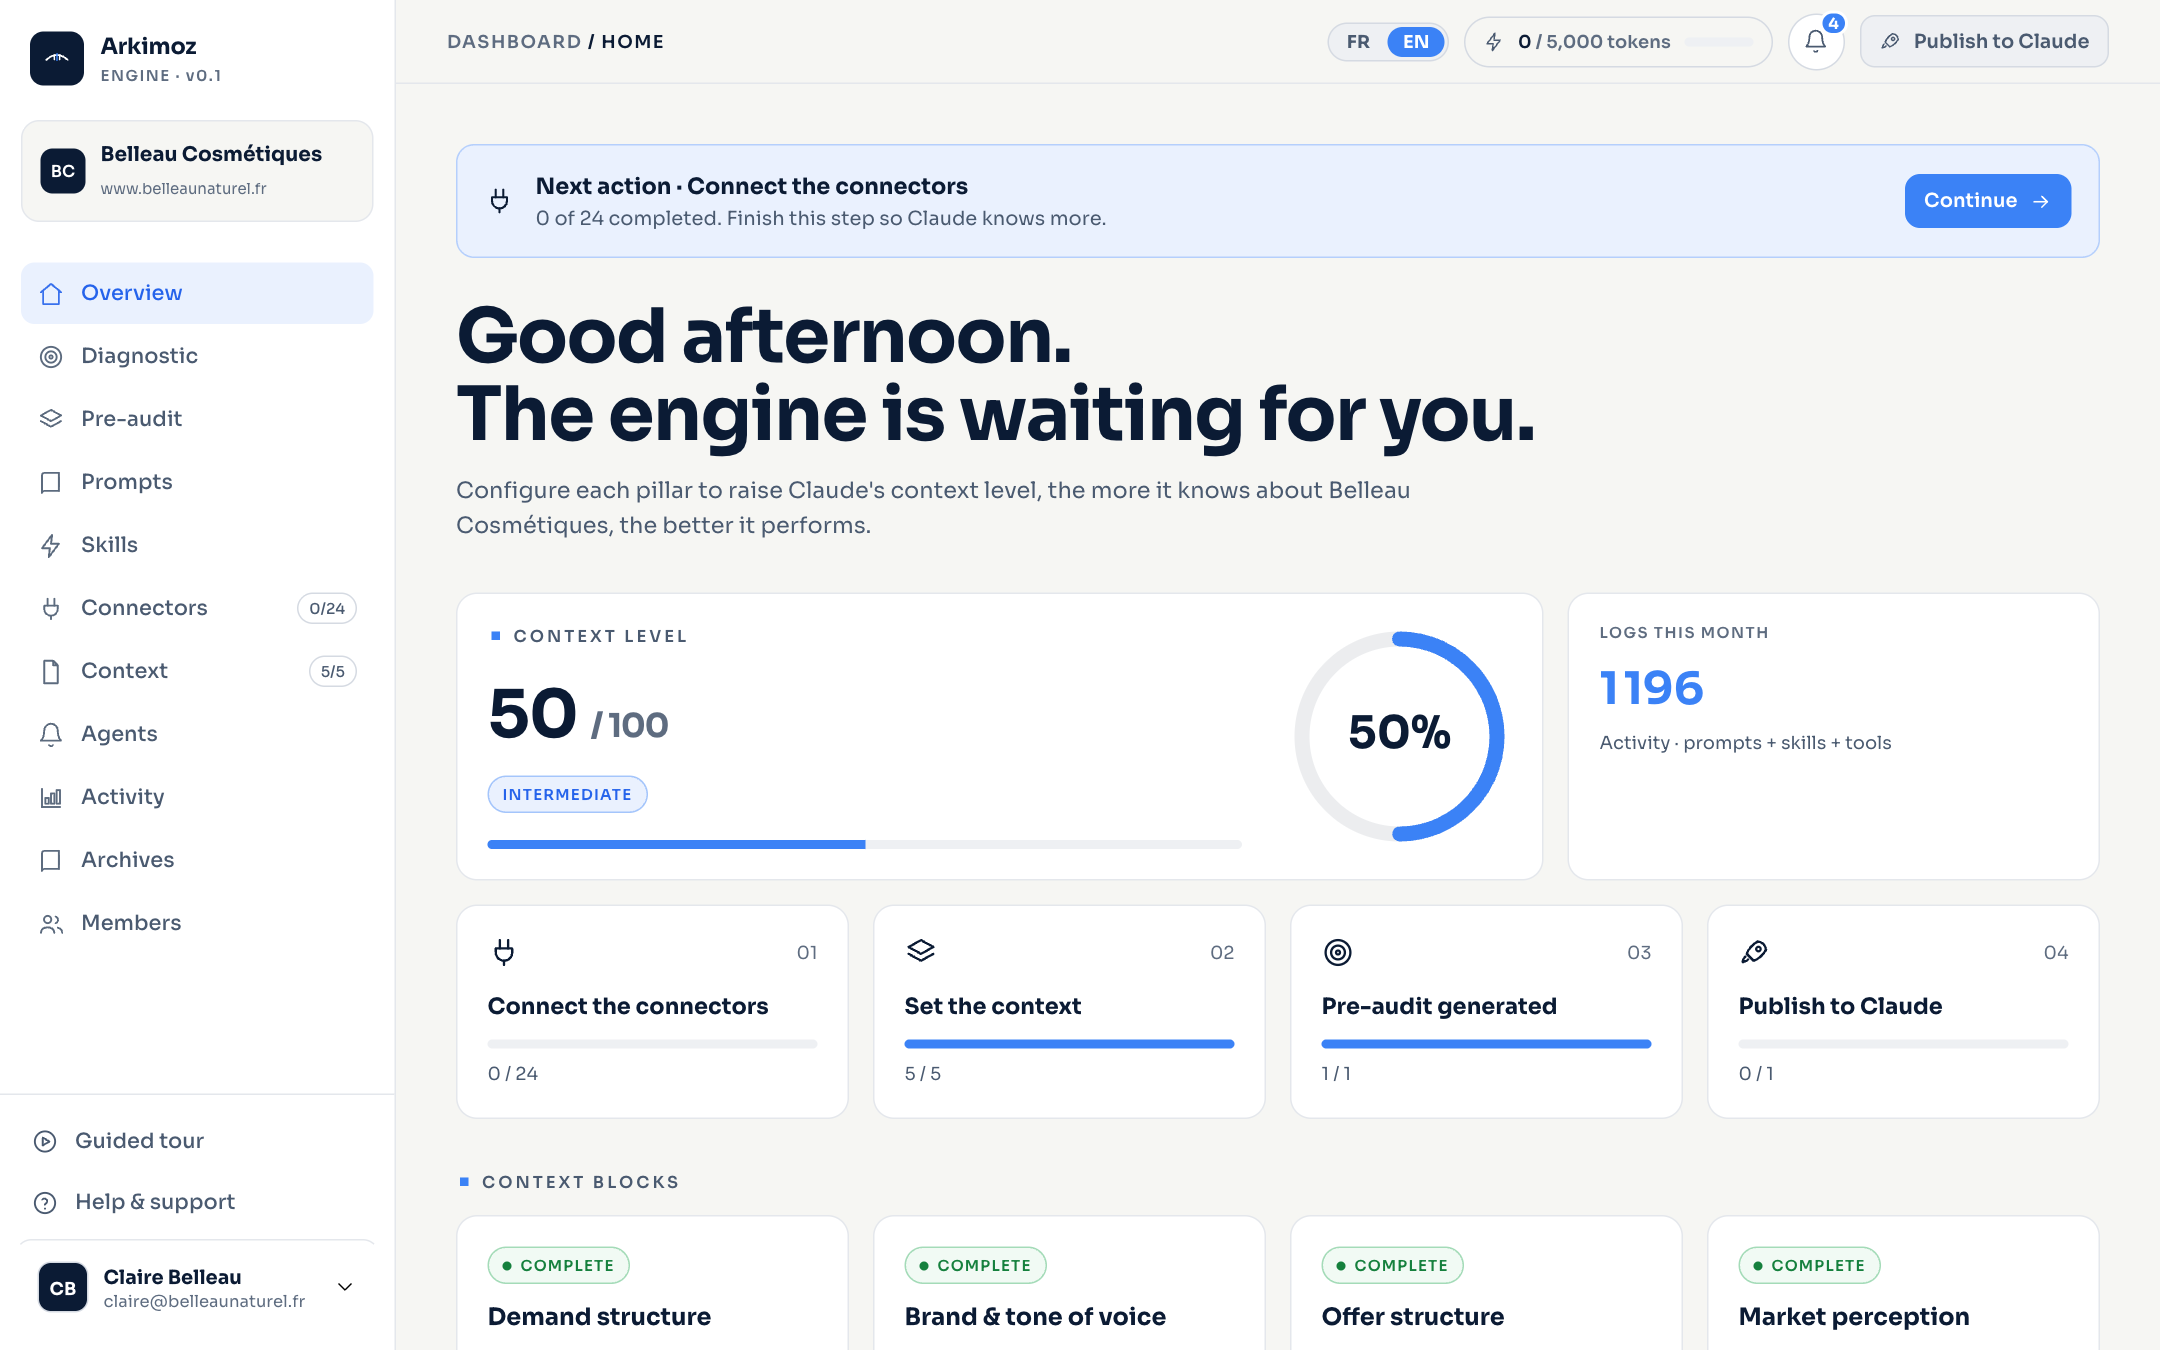This screenshot has width=2160, height=1350.
Task: Click the Skills bolt icon in sidebar
Action: click(51, 545)
